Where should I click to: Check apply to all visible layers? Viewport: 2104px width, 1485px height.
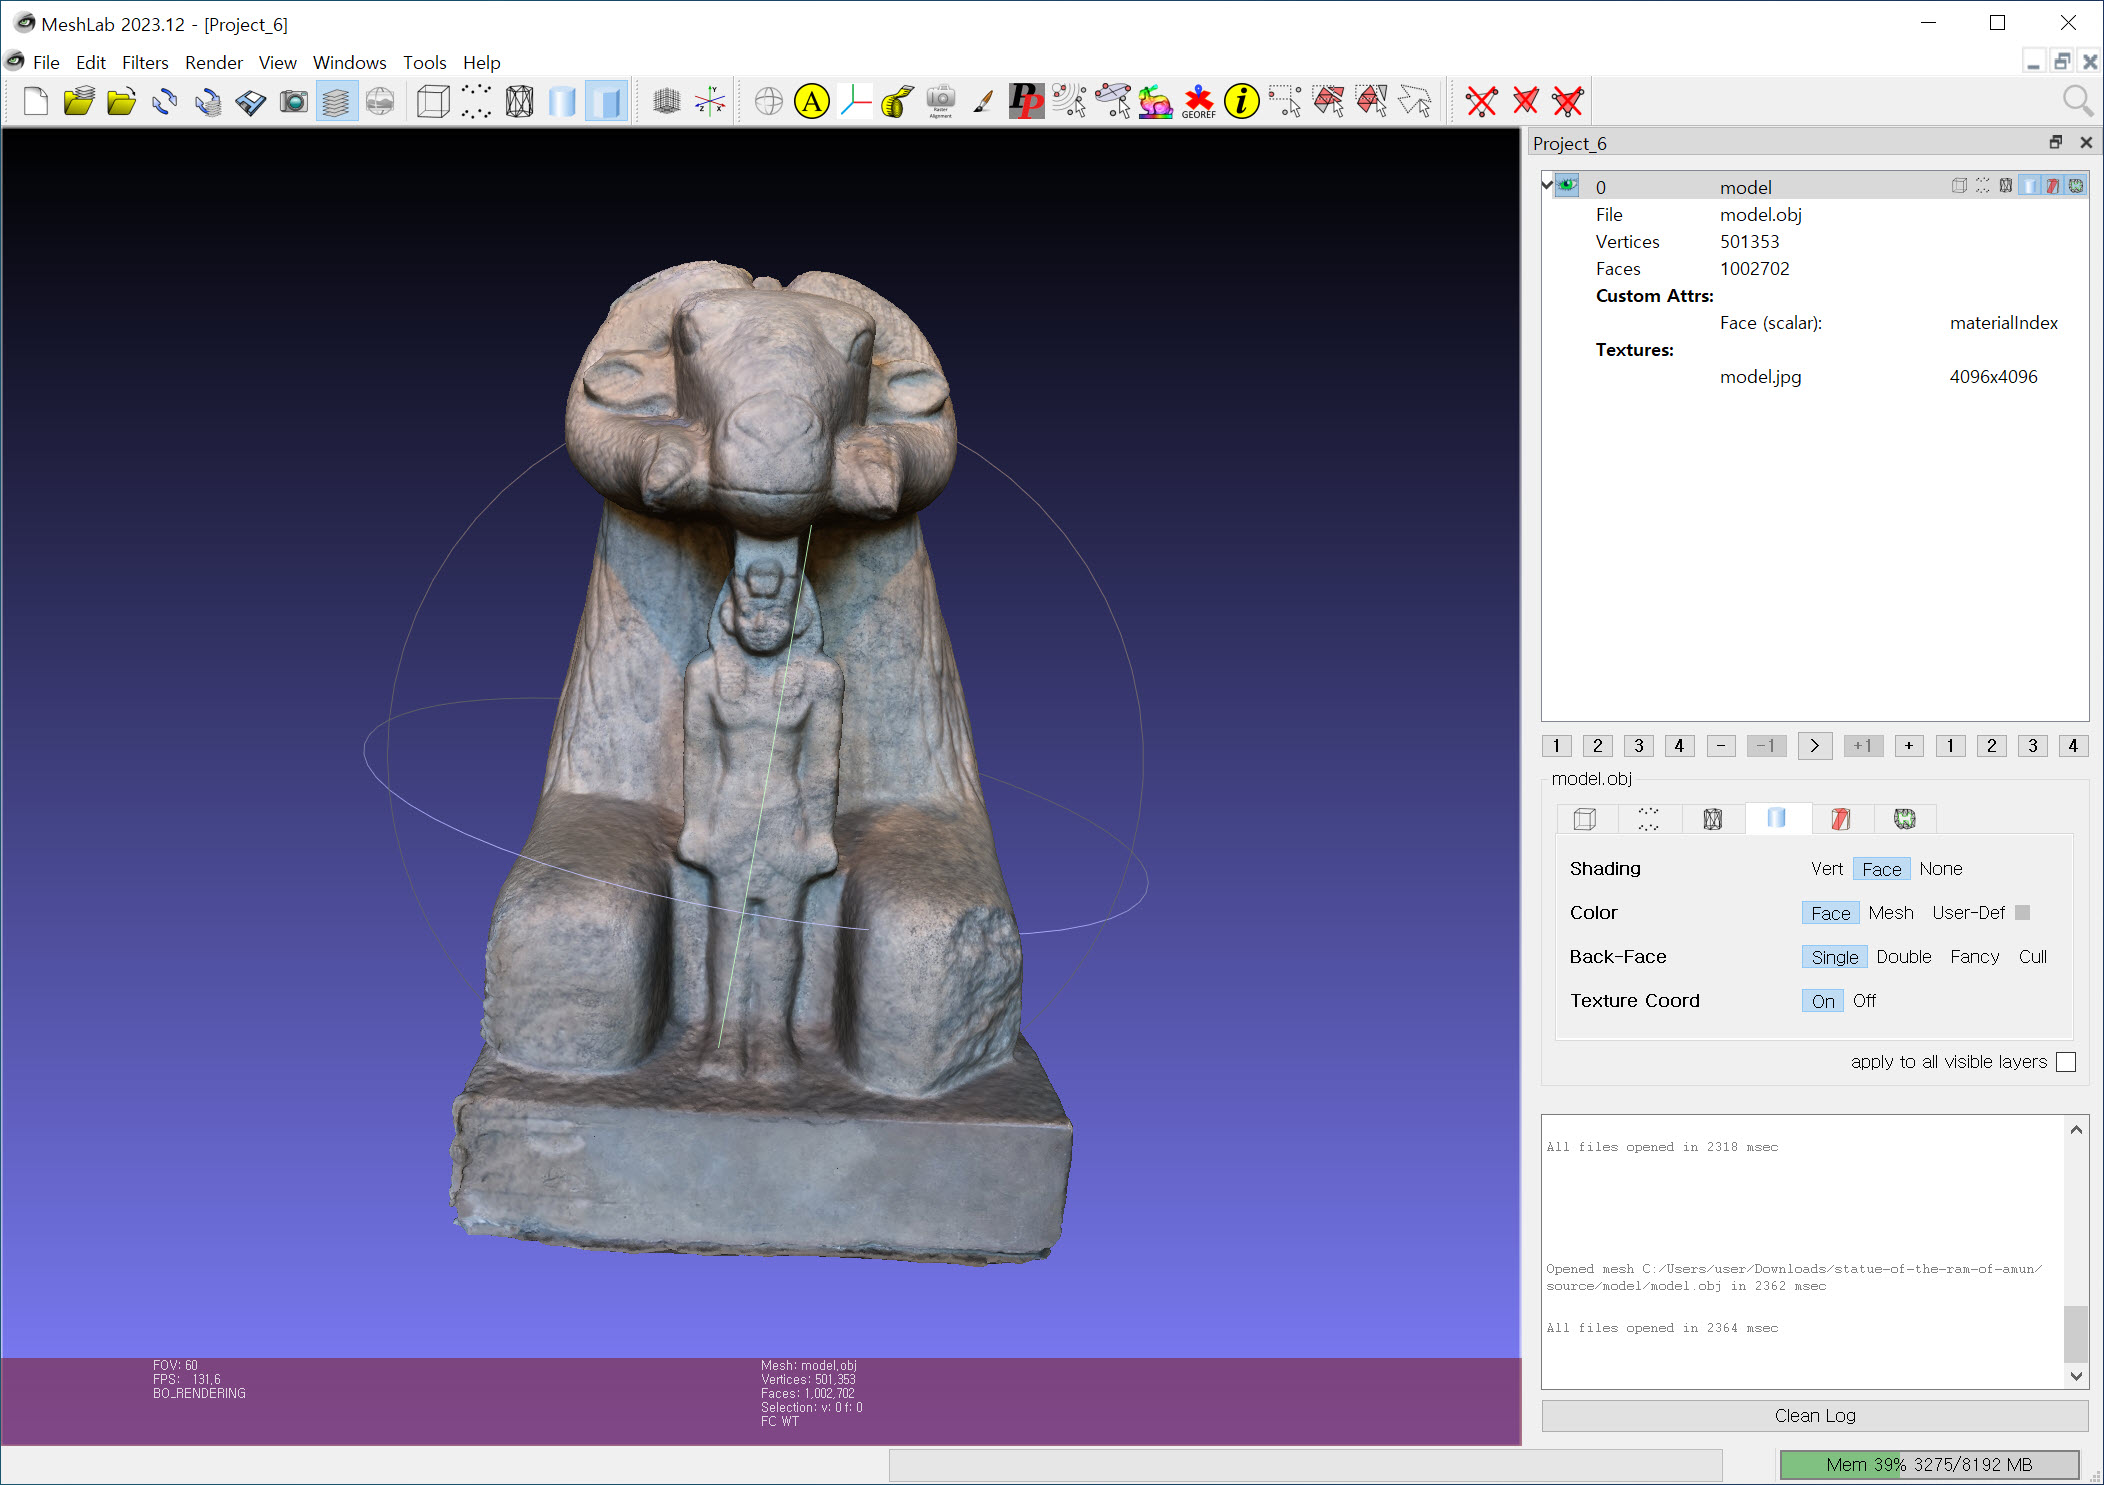click(x=2066, y=1062)
